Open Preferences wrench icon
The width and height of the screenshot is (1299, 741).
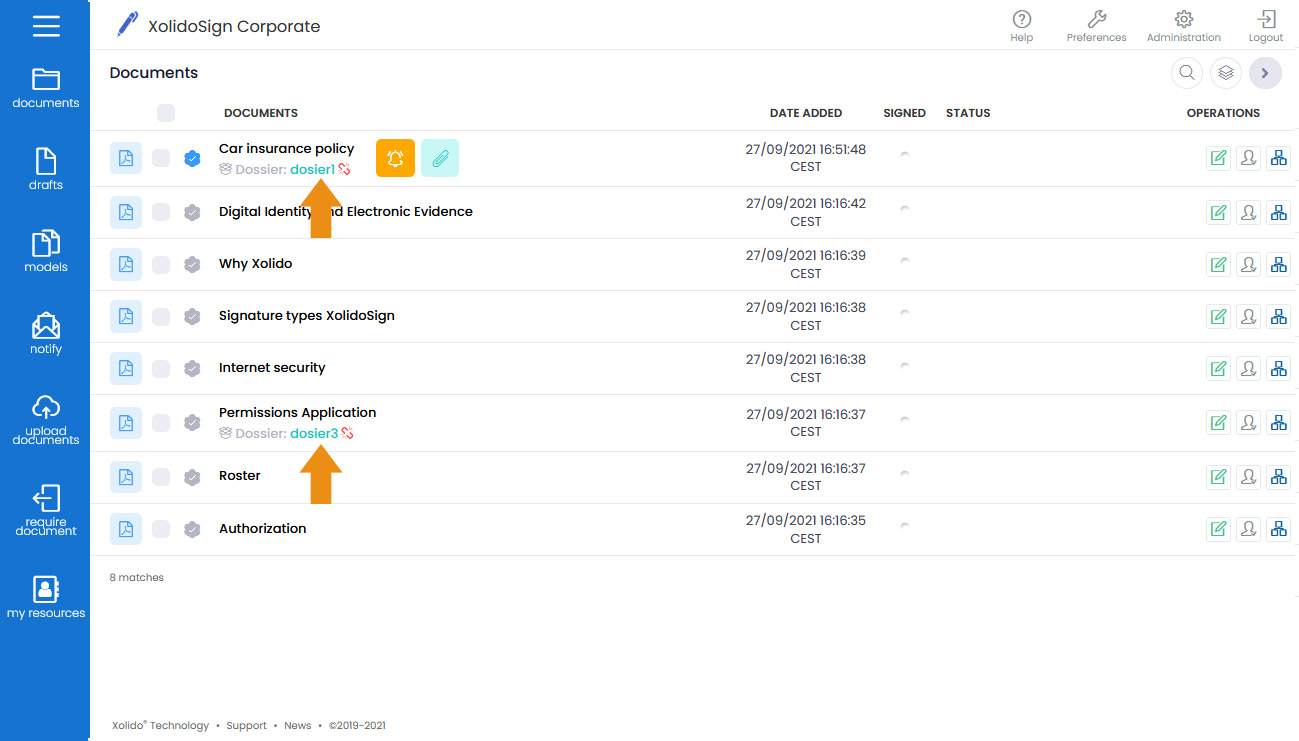[x=1096, y=26]
